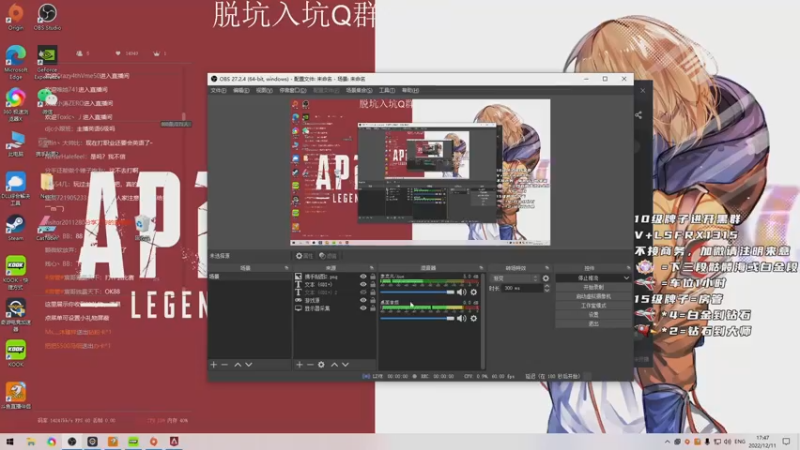Open the transition type dropdown
The height and width of the screenshot is (450, 800).
coord(514,279)
